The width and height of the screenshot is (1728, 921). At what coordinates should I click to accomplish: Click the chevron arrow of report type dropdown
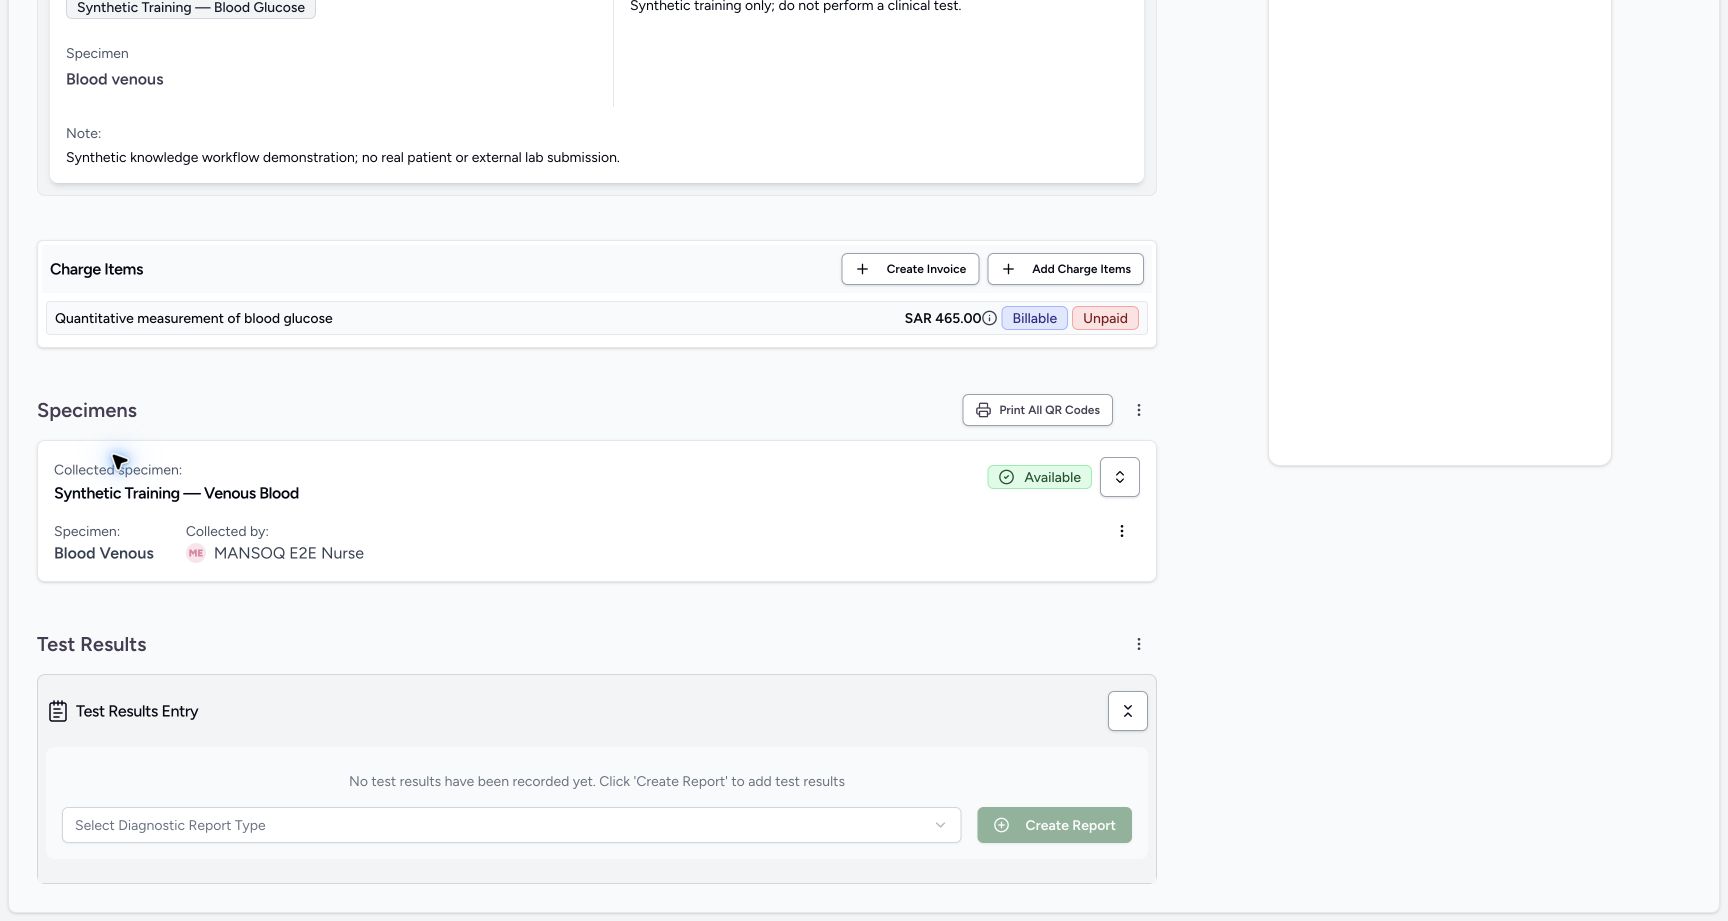tap(940, 825)
